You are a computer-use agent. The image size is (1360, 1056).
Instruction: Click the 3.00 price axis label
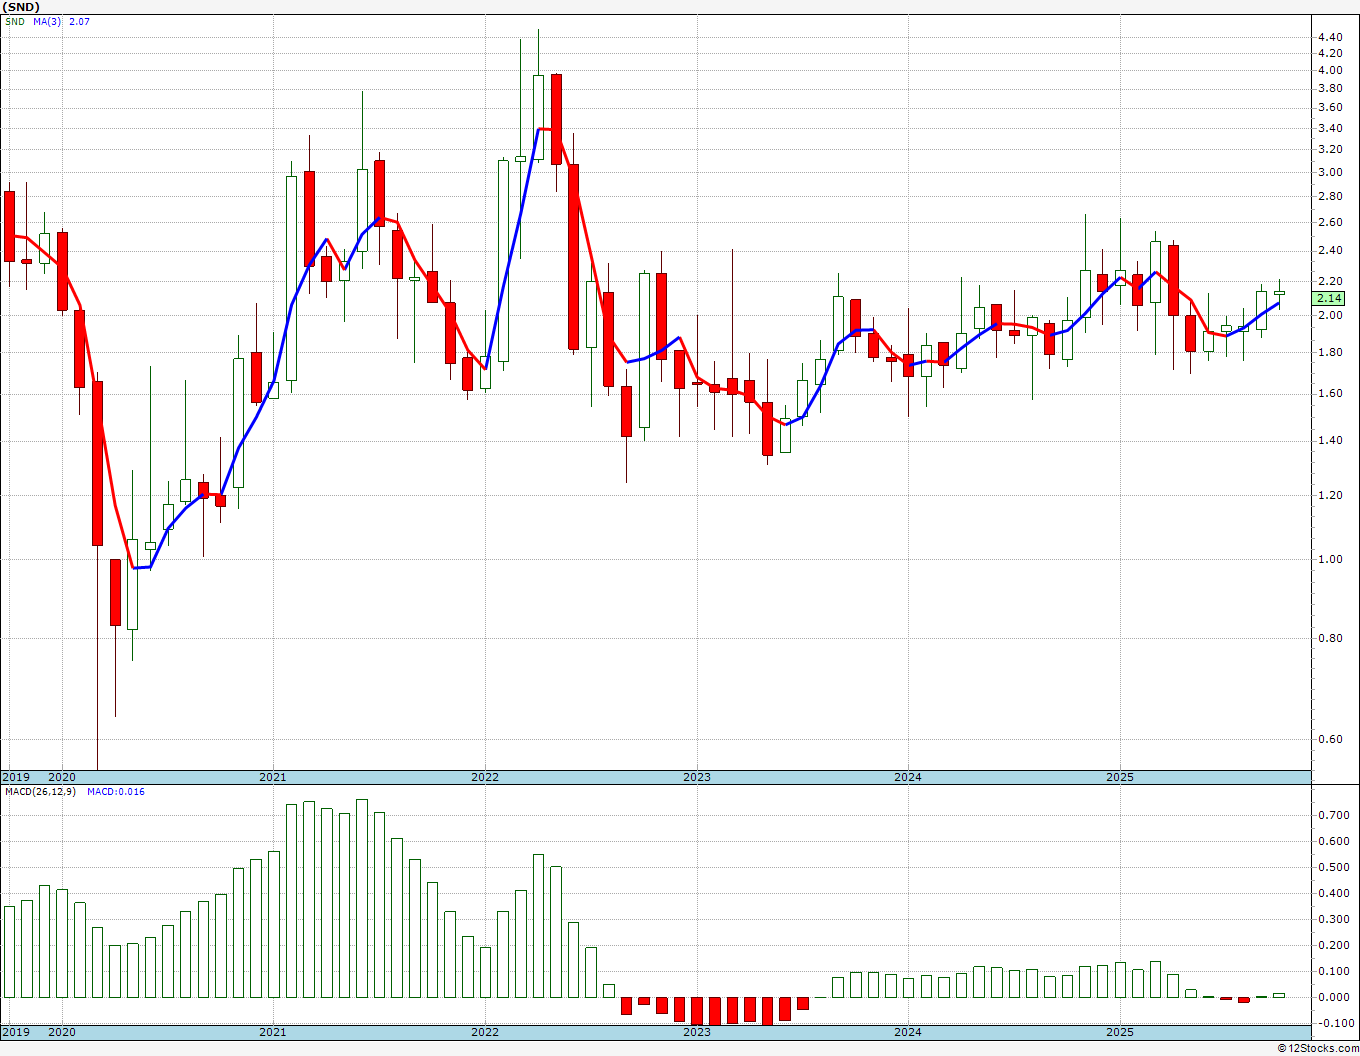click(1330, 172)
